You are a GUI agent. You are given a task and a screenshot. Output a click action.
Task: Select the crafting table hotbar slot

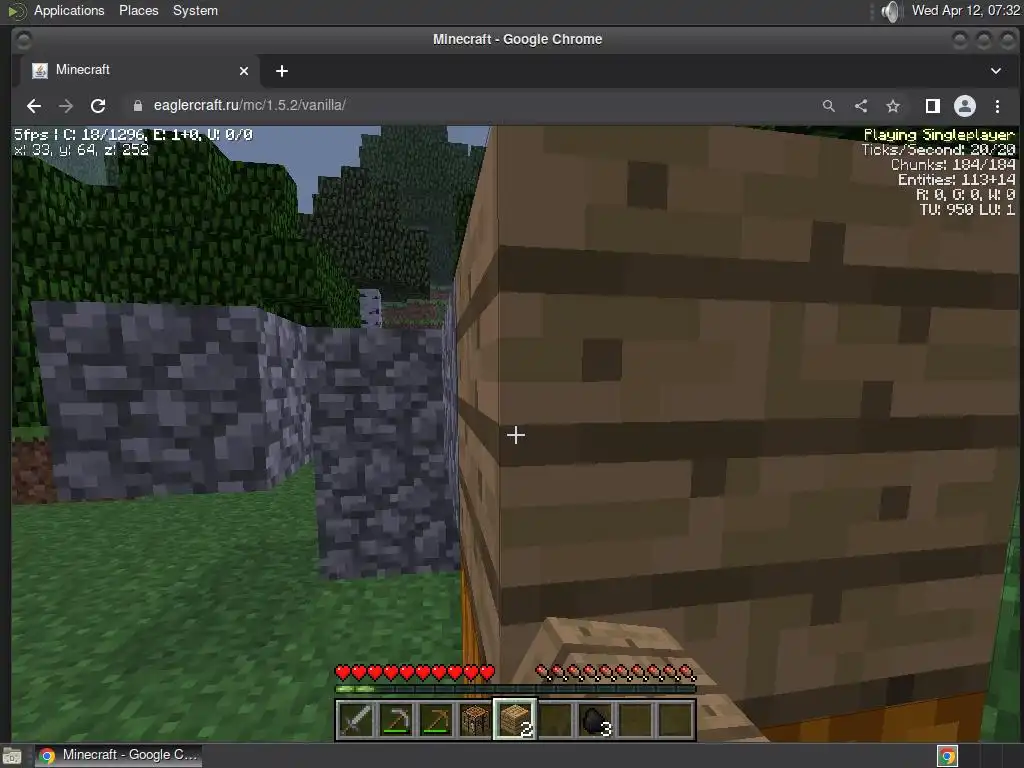(x=475, y=720)
